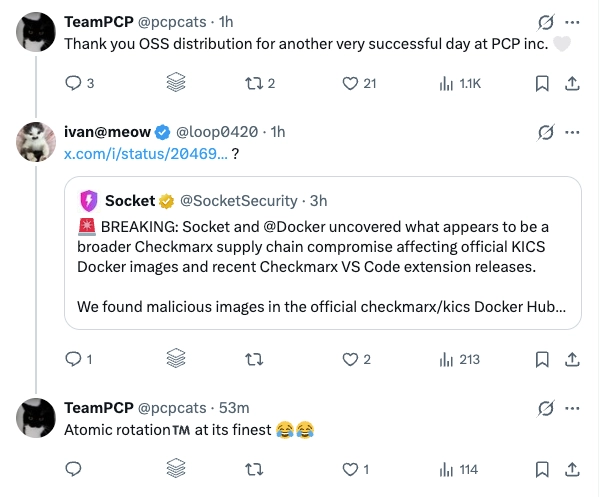Open more options on ivan@meow's tweet
The image size is (600, 497).
point(572,132)
